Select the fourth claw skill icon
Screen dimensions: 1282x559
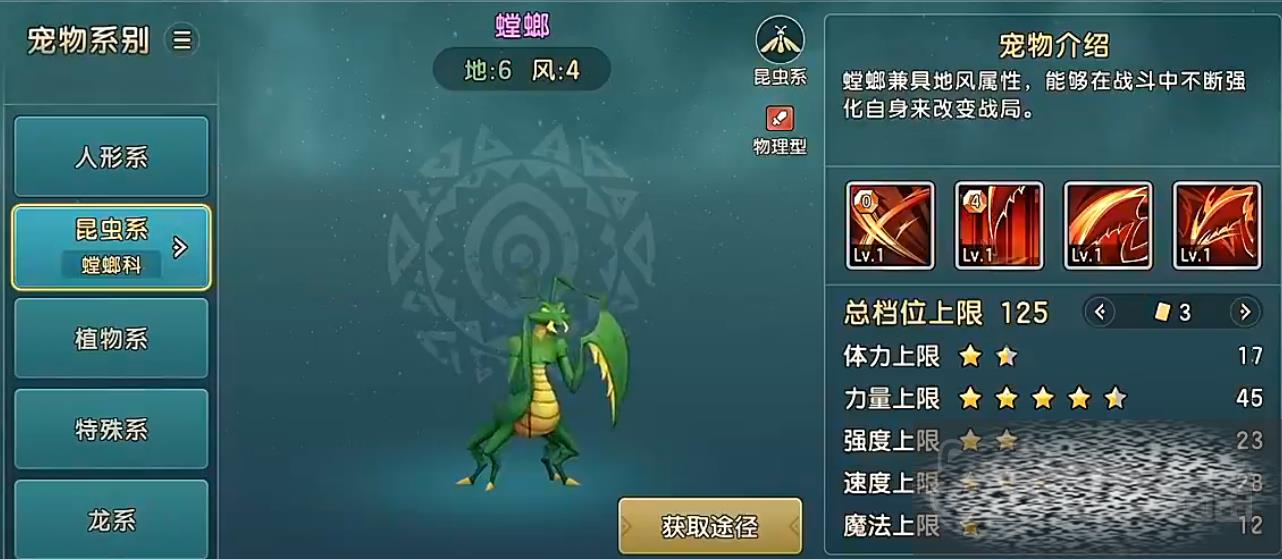pyautogui.click(x=1217, y=226)
